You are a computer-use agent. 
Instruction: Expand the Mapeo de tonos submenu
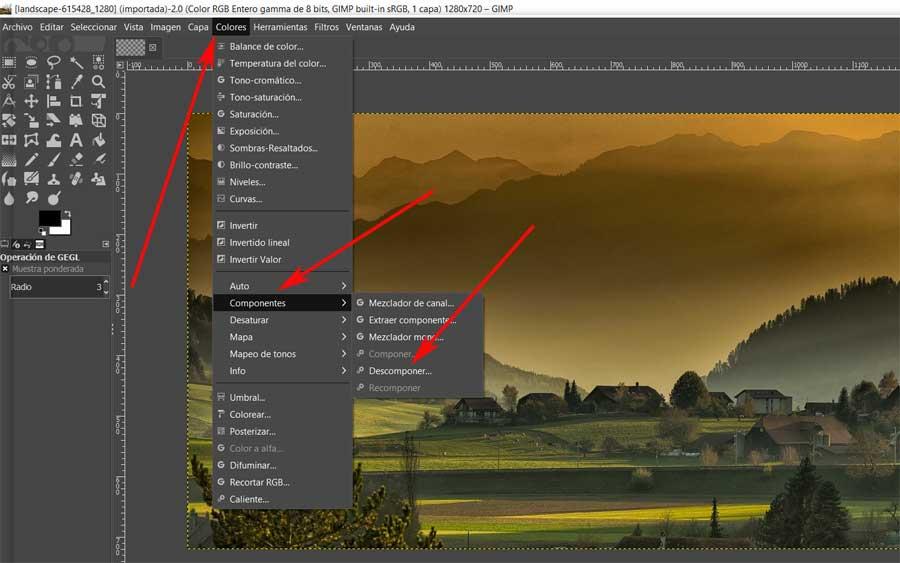click(282, 354)
